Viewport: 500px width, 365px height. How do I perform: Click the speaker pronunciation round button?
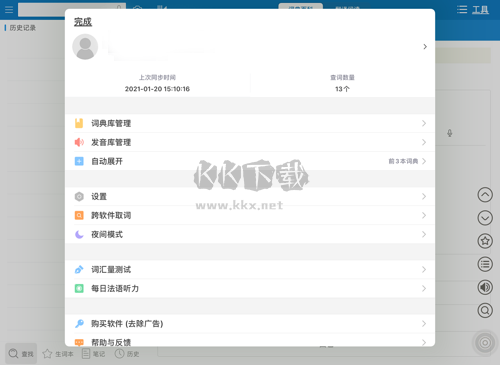(x=485, y=287)
